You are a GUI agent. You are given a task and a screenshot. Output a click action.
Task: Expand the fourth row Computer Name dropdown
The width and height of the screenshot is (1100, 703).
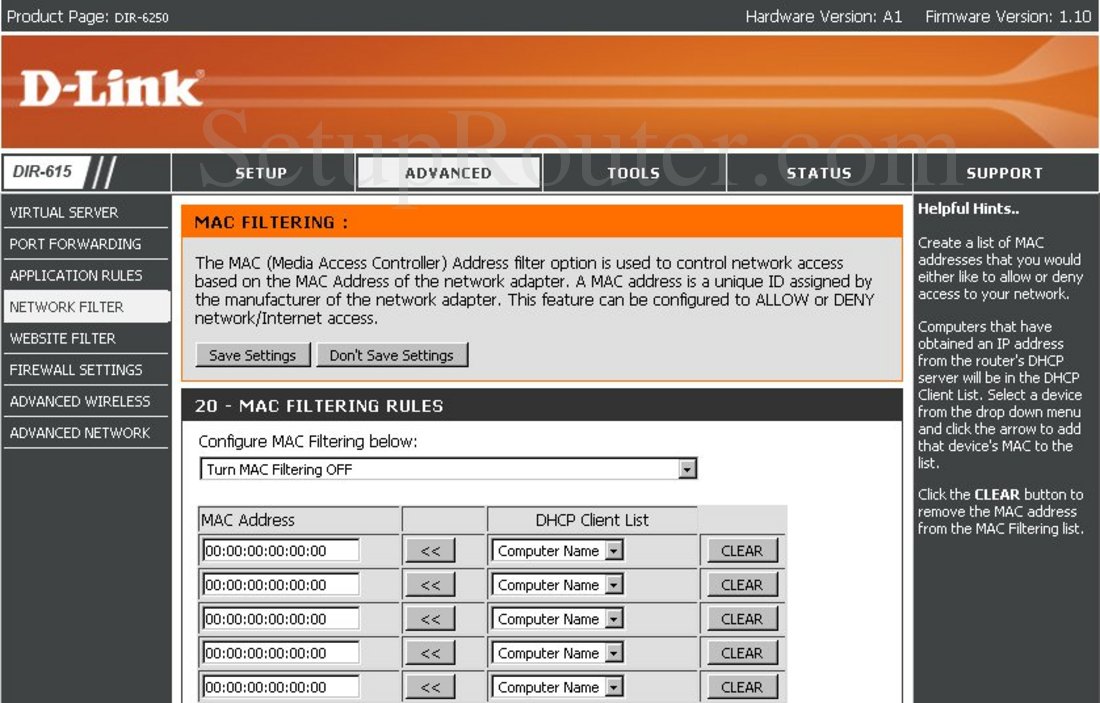(x=558, y=652)
